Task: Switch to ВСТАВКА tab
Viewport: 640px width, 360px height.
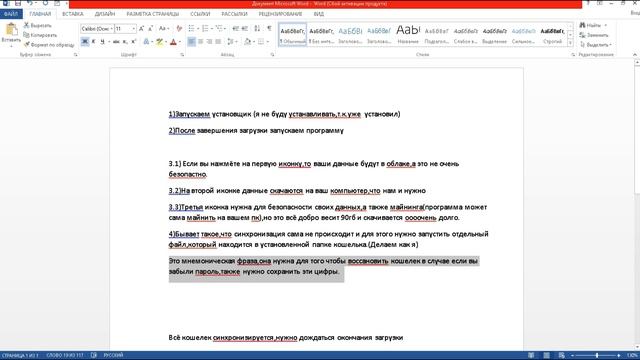Action: tap(73, 14)
